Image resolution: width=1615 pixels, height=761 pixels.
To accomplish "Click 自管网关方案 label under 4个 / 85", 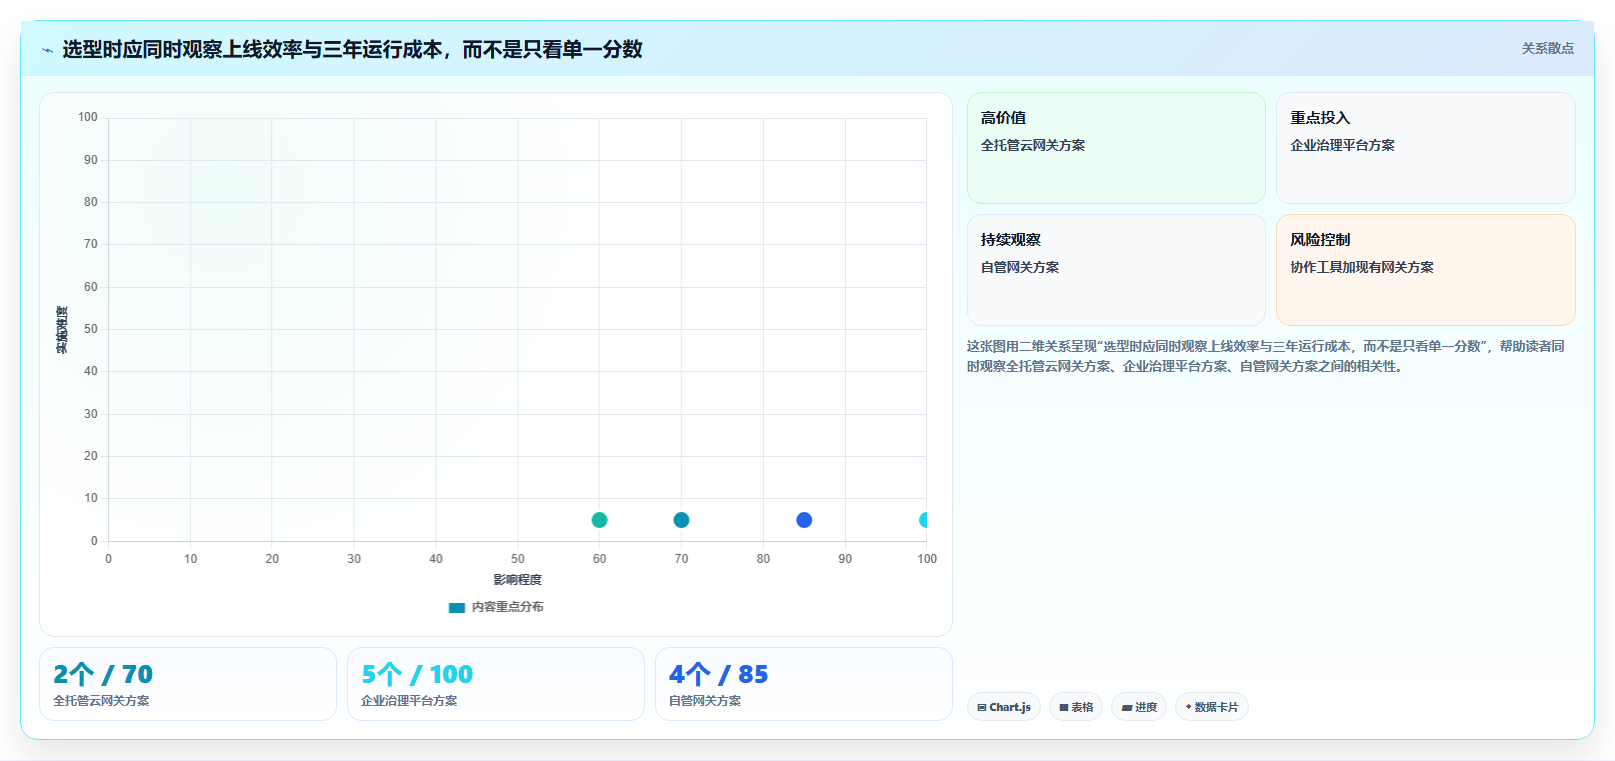I will click(x=705, y=701).
